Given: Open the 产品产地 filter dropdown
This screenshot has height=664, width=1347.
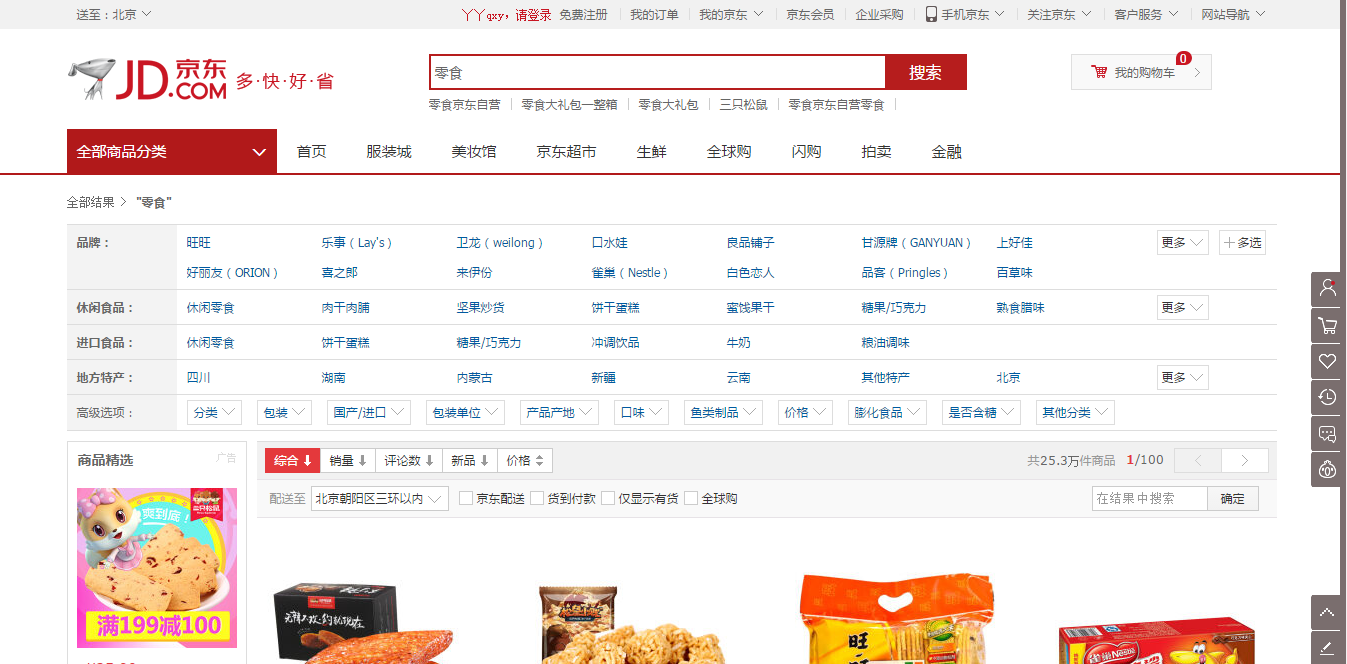Looking at the screenshot, I should coord(560,413).
